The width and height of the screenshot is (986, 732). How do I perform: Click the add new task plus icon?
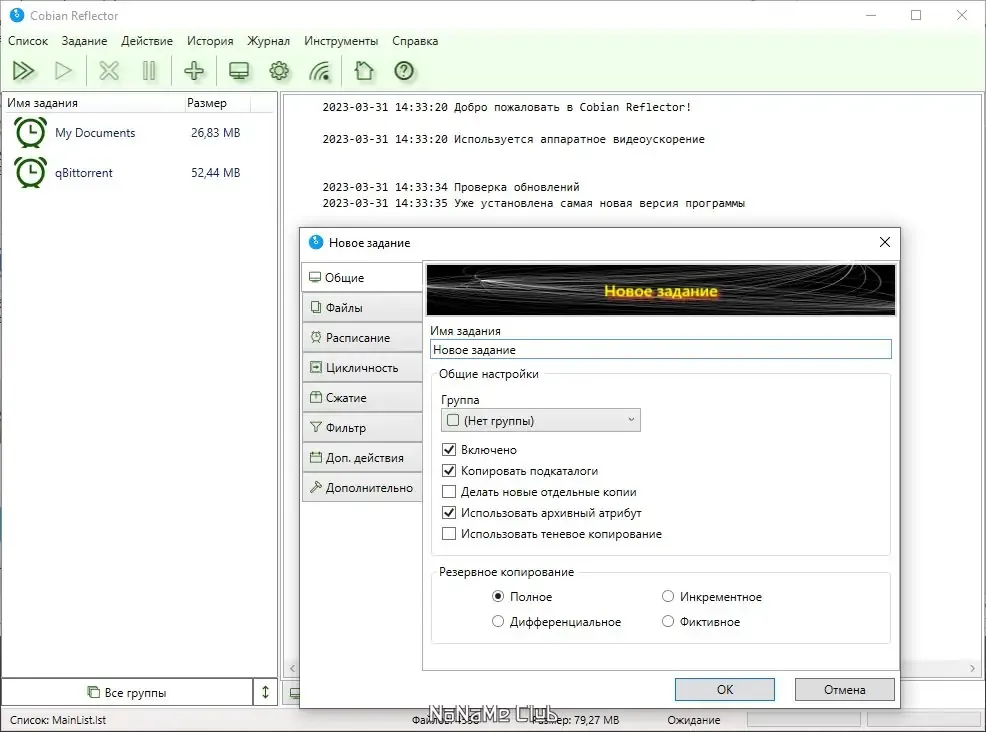pos(194,71)
